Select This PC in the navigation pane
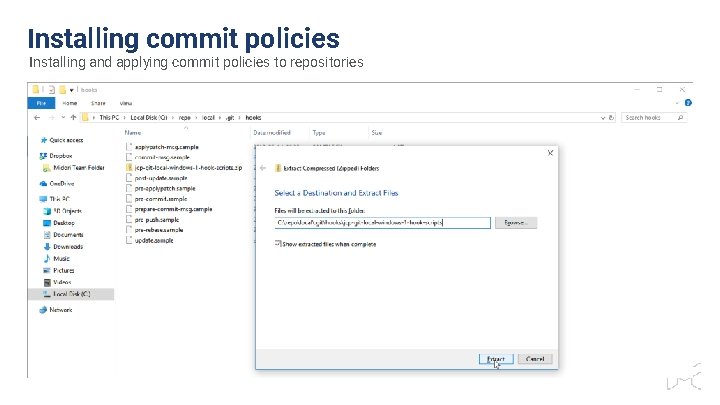This screenshot has width=720, height=405. (x=55, y=199)
